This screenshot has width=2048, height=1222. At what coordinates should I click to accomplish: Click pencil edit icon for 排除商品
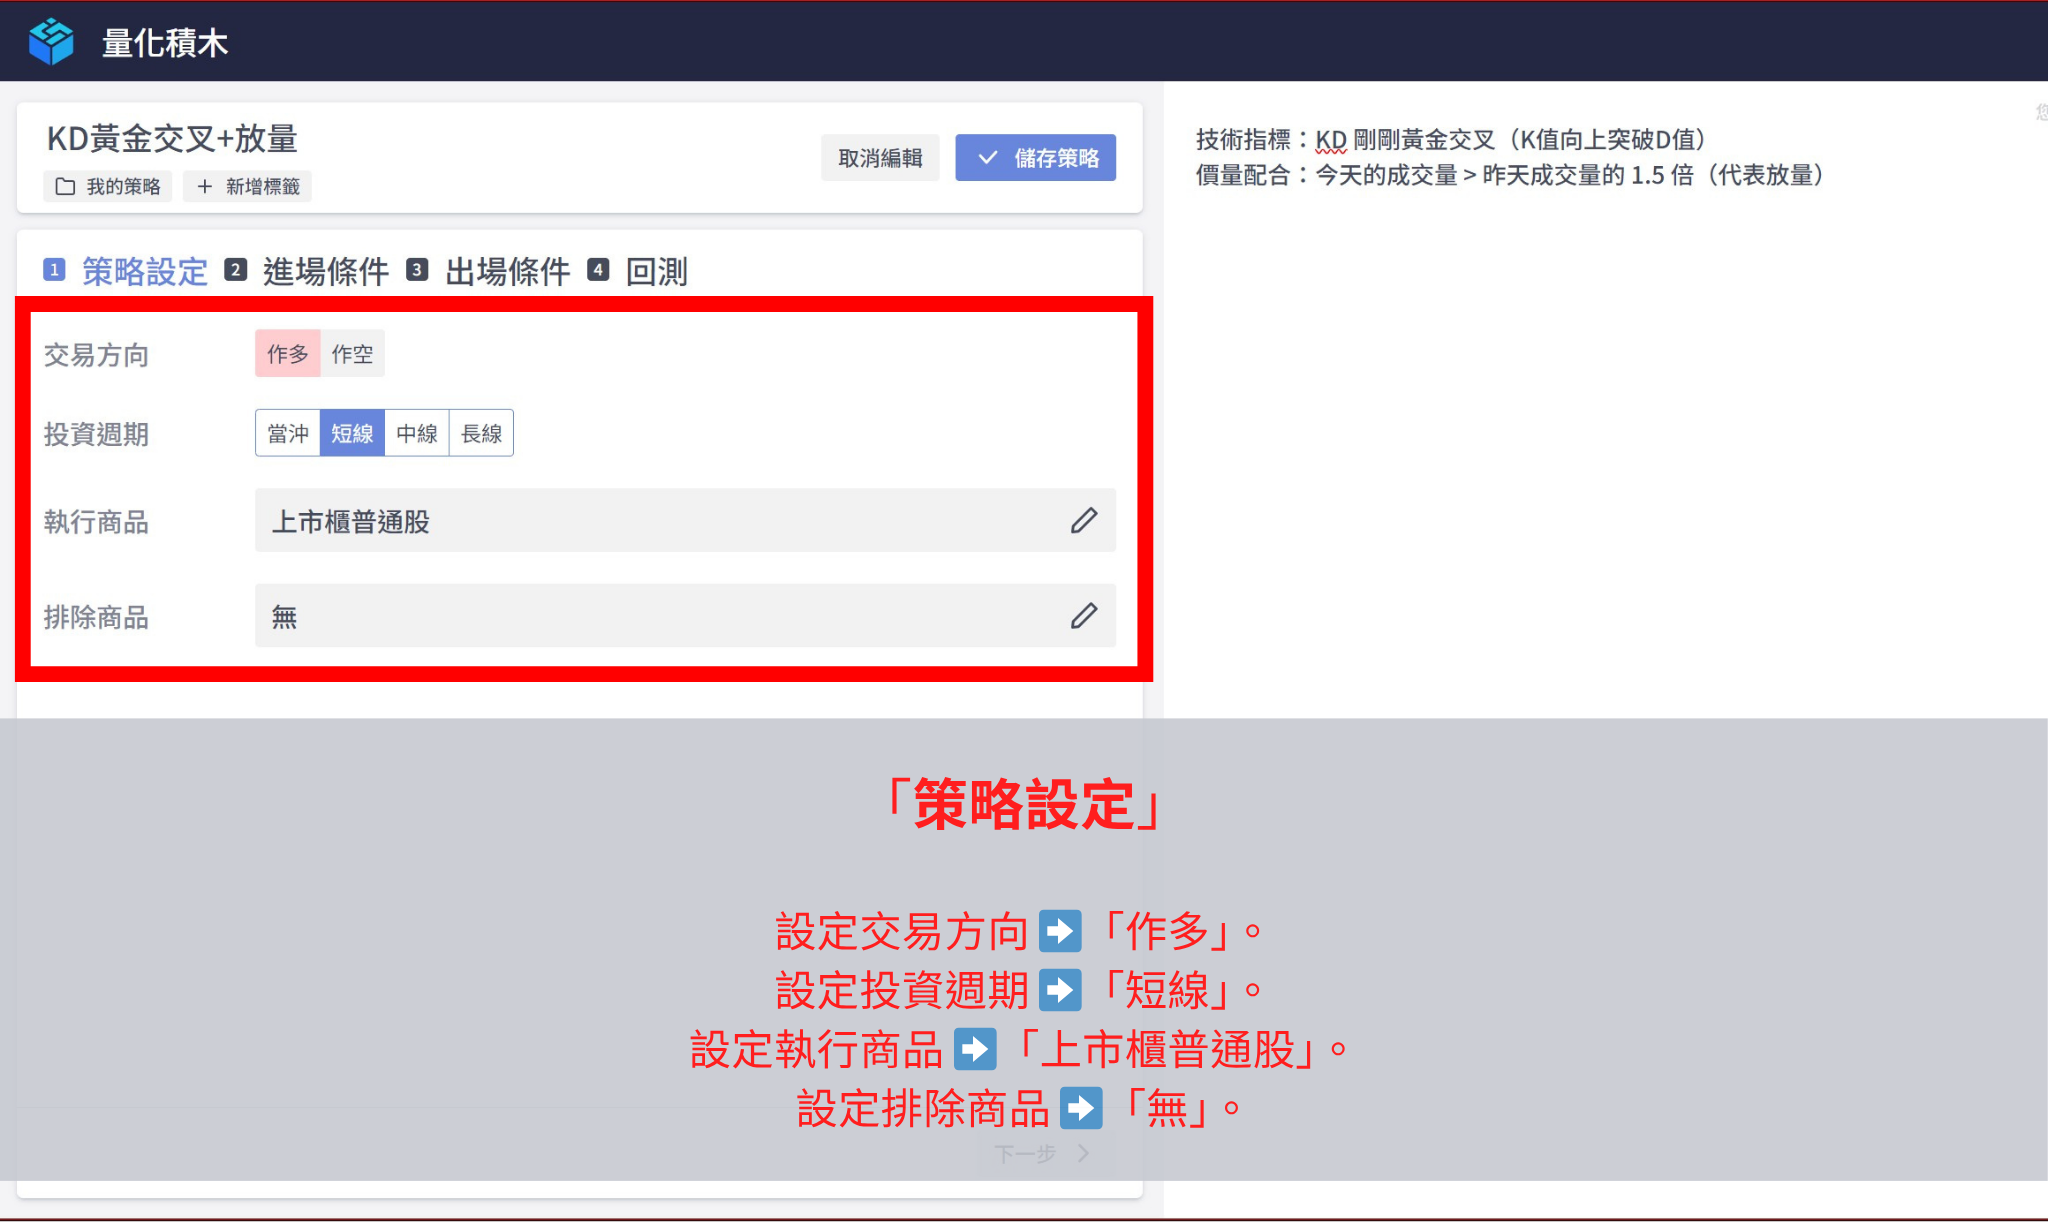[x=1084, y=615]
